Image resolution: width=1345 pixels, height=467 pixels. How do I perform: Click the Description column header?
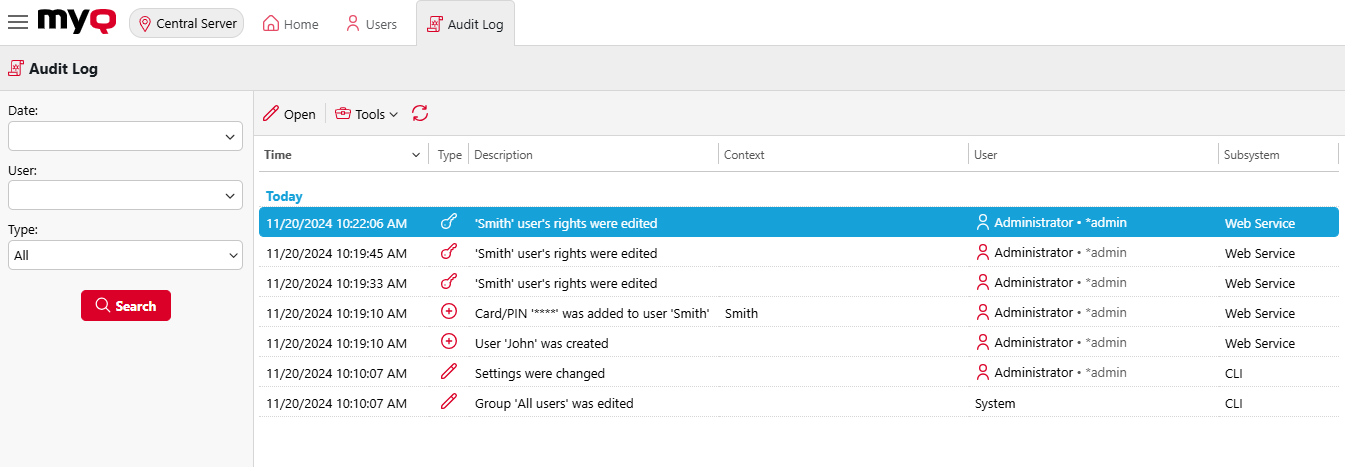pyautogui.click(x=503, y=155)
